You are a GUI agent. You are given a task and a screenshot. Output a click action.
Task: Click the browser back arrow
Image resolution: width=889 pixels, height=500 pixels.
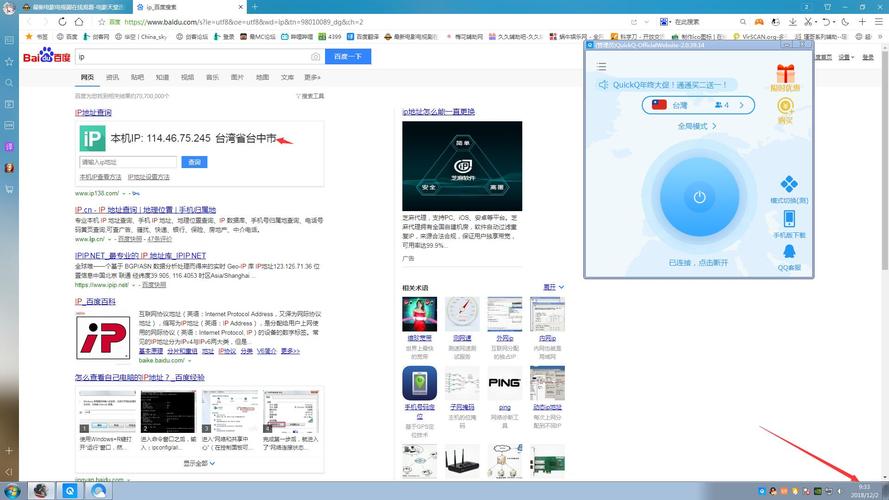click(29, 22)
